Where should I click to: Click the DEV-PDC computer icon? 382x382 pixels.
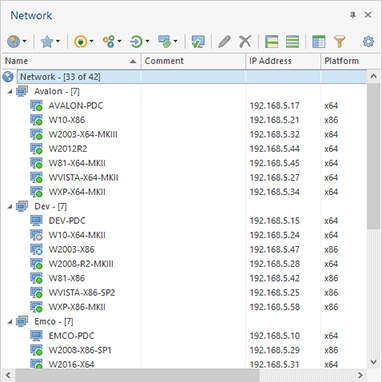tap(36, 220)
